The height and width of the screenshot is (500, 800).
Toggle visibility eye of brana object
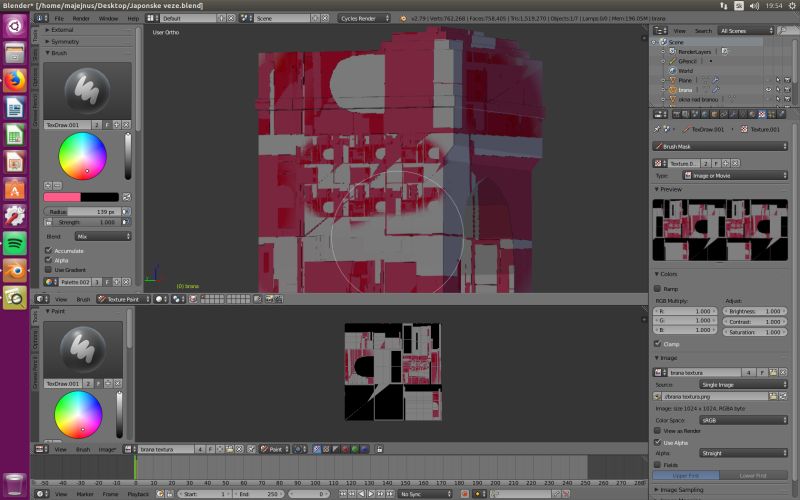(x=768, y=90)
